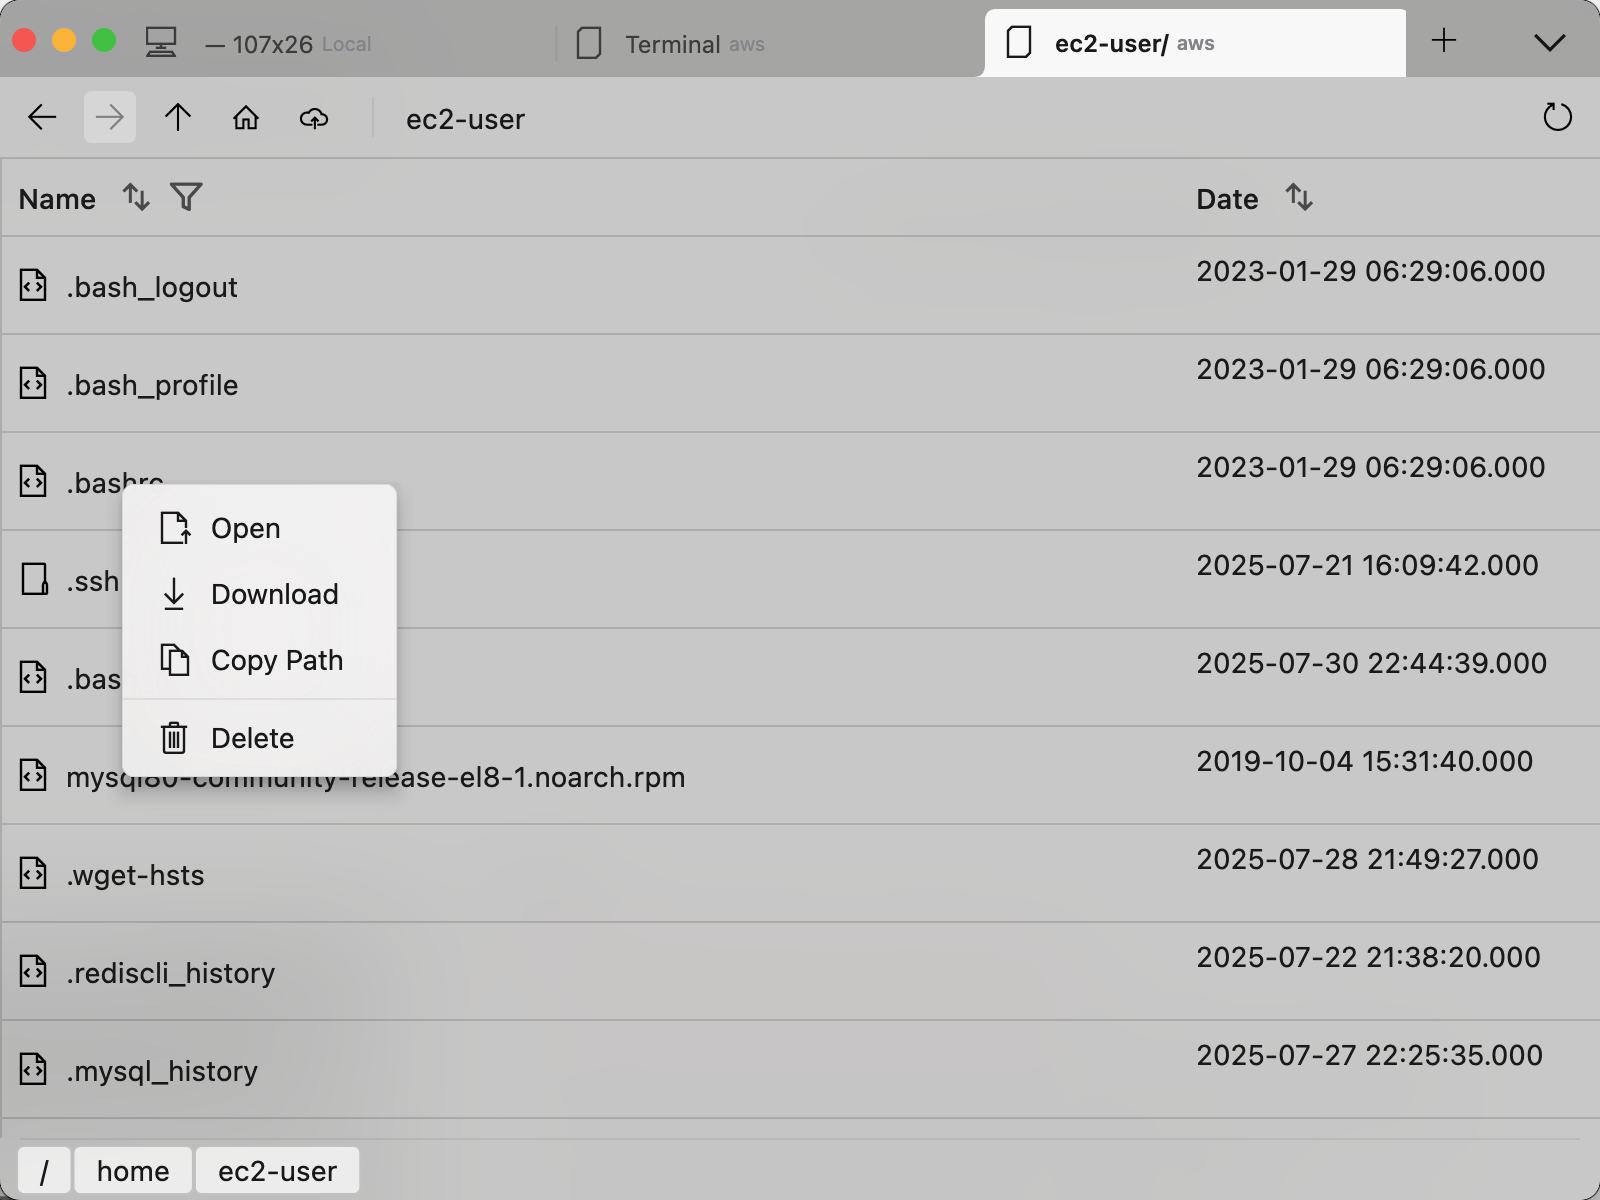Click the Date column header
This screenshot has width=1600, height=1200.
[1227, 199]
